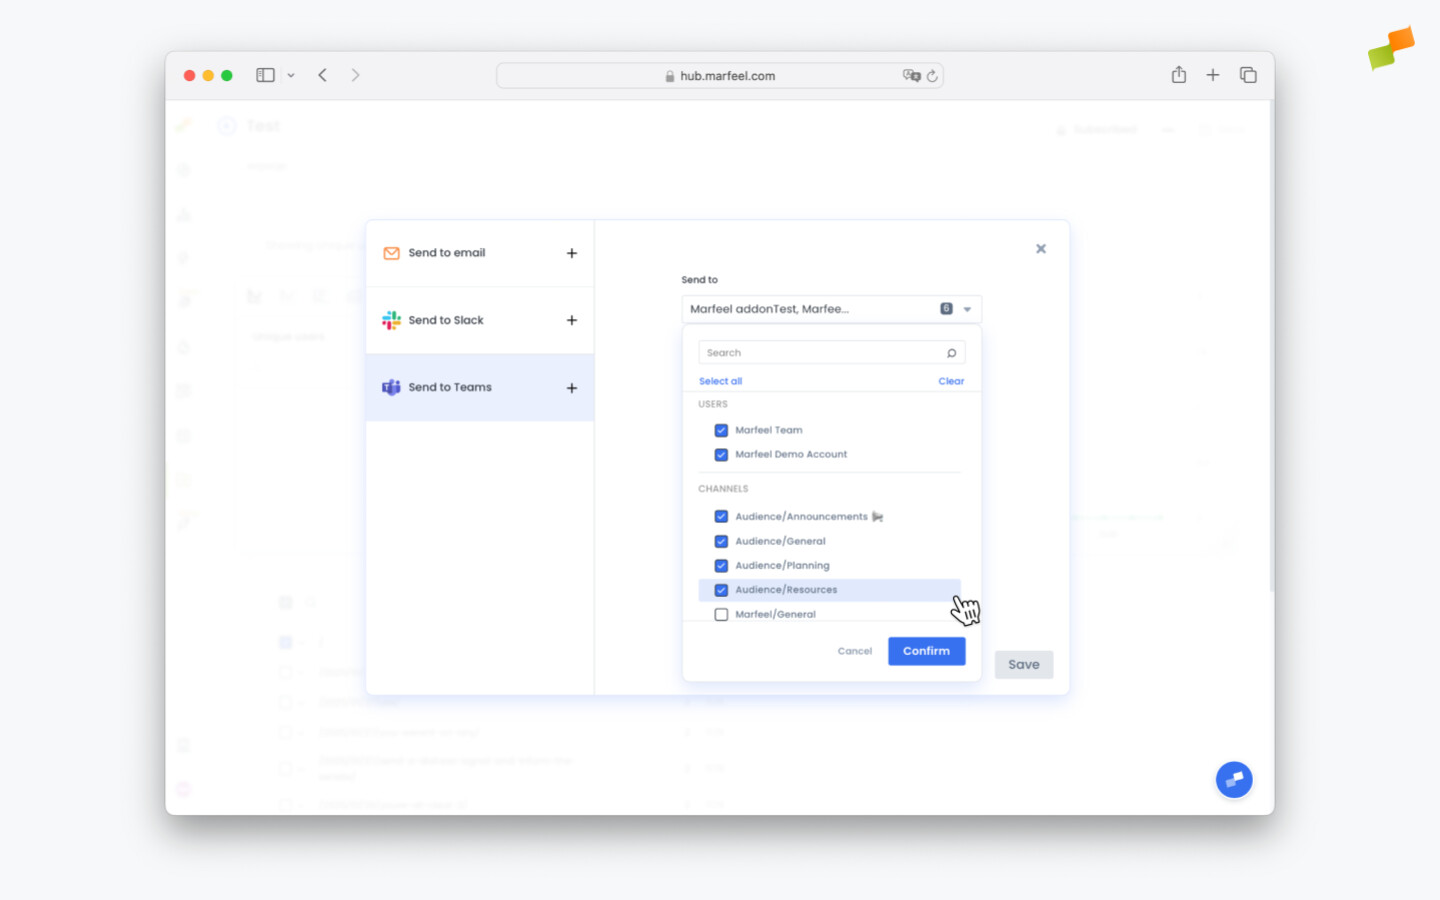Open the Marfeel widget in the bottom right corner
1440x900 pixels.
pyautogui.click(x=1234, y=779)
